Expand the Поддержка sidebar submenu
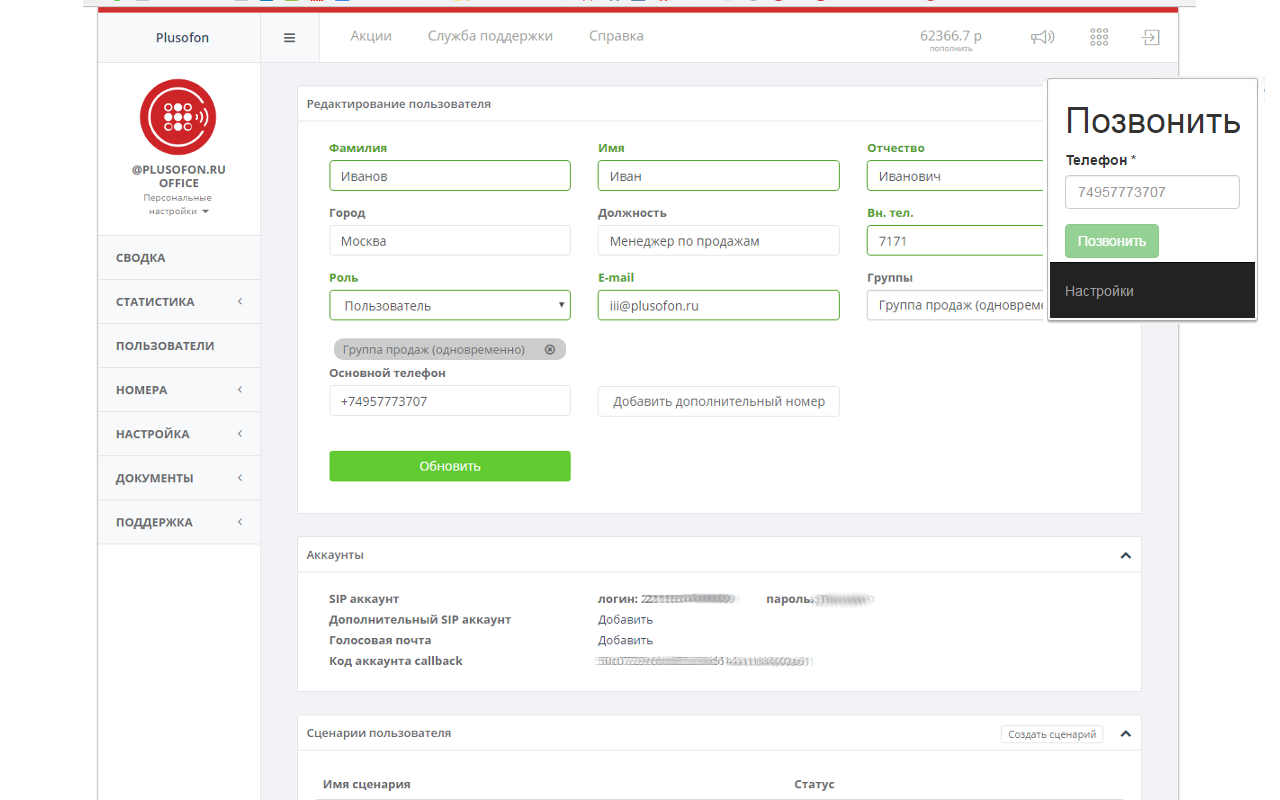Image resolution: width=1280 pixels, height=800 pixels. click(x=240, y=521)
